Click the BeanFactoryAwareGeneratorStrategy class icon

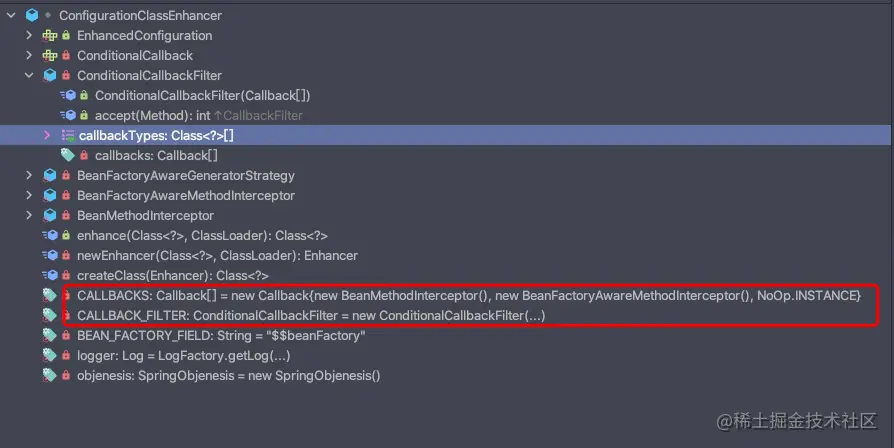click(x=50, y=176)
